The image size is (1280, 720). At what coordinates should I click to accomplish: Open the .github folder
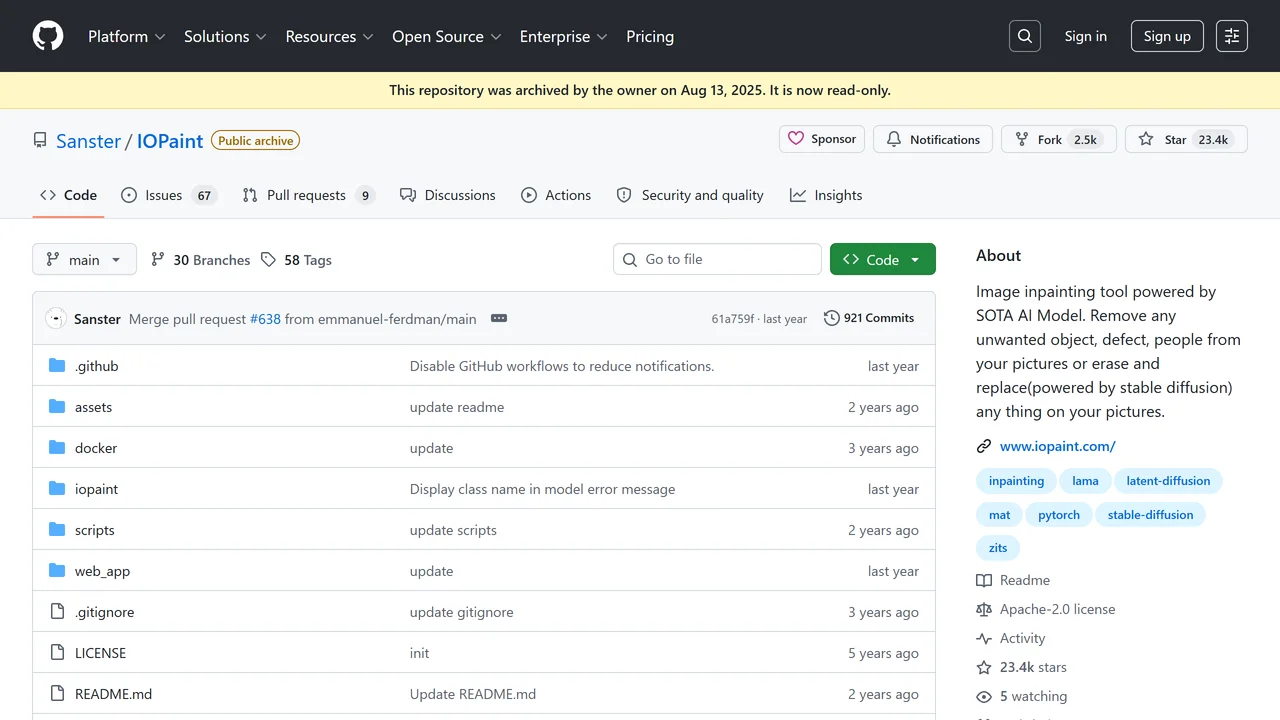[97, 366]
